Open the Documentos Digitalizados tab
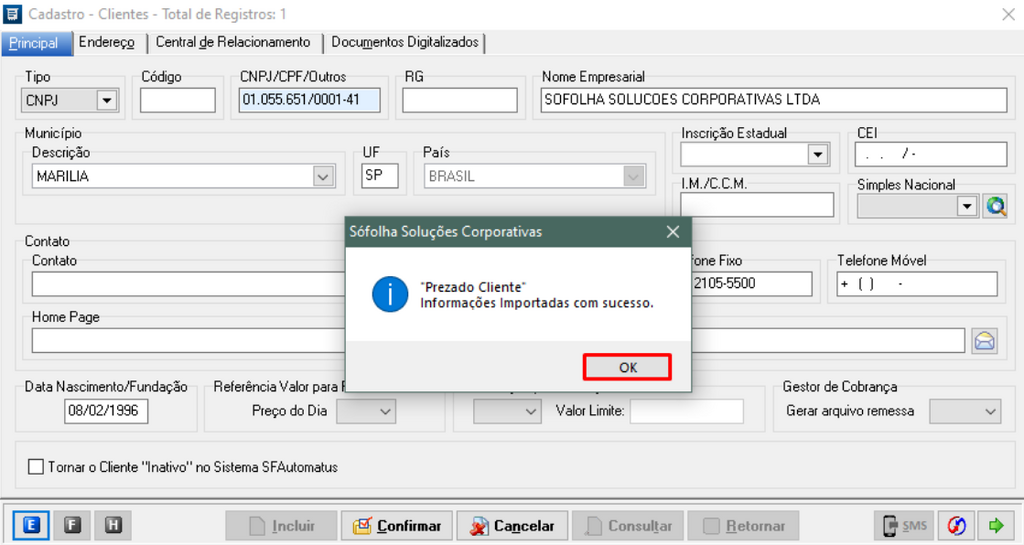 [x=404, y=43]
